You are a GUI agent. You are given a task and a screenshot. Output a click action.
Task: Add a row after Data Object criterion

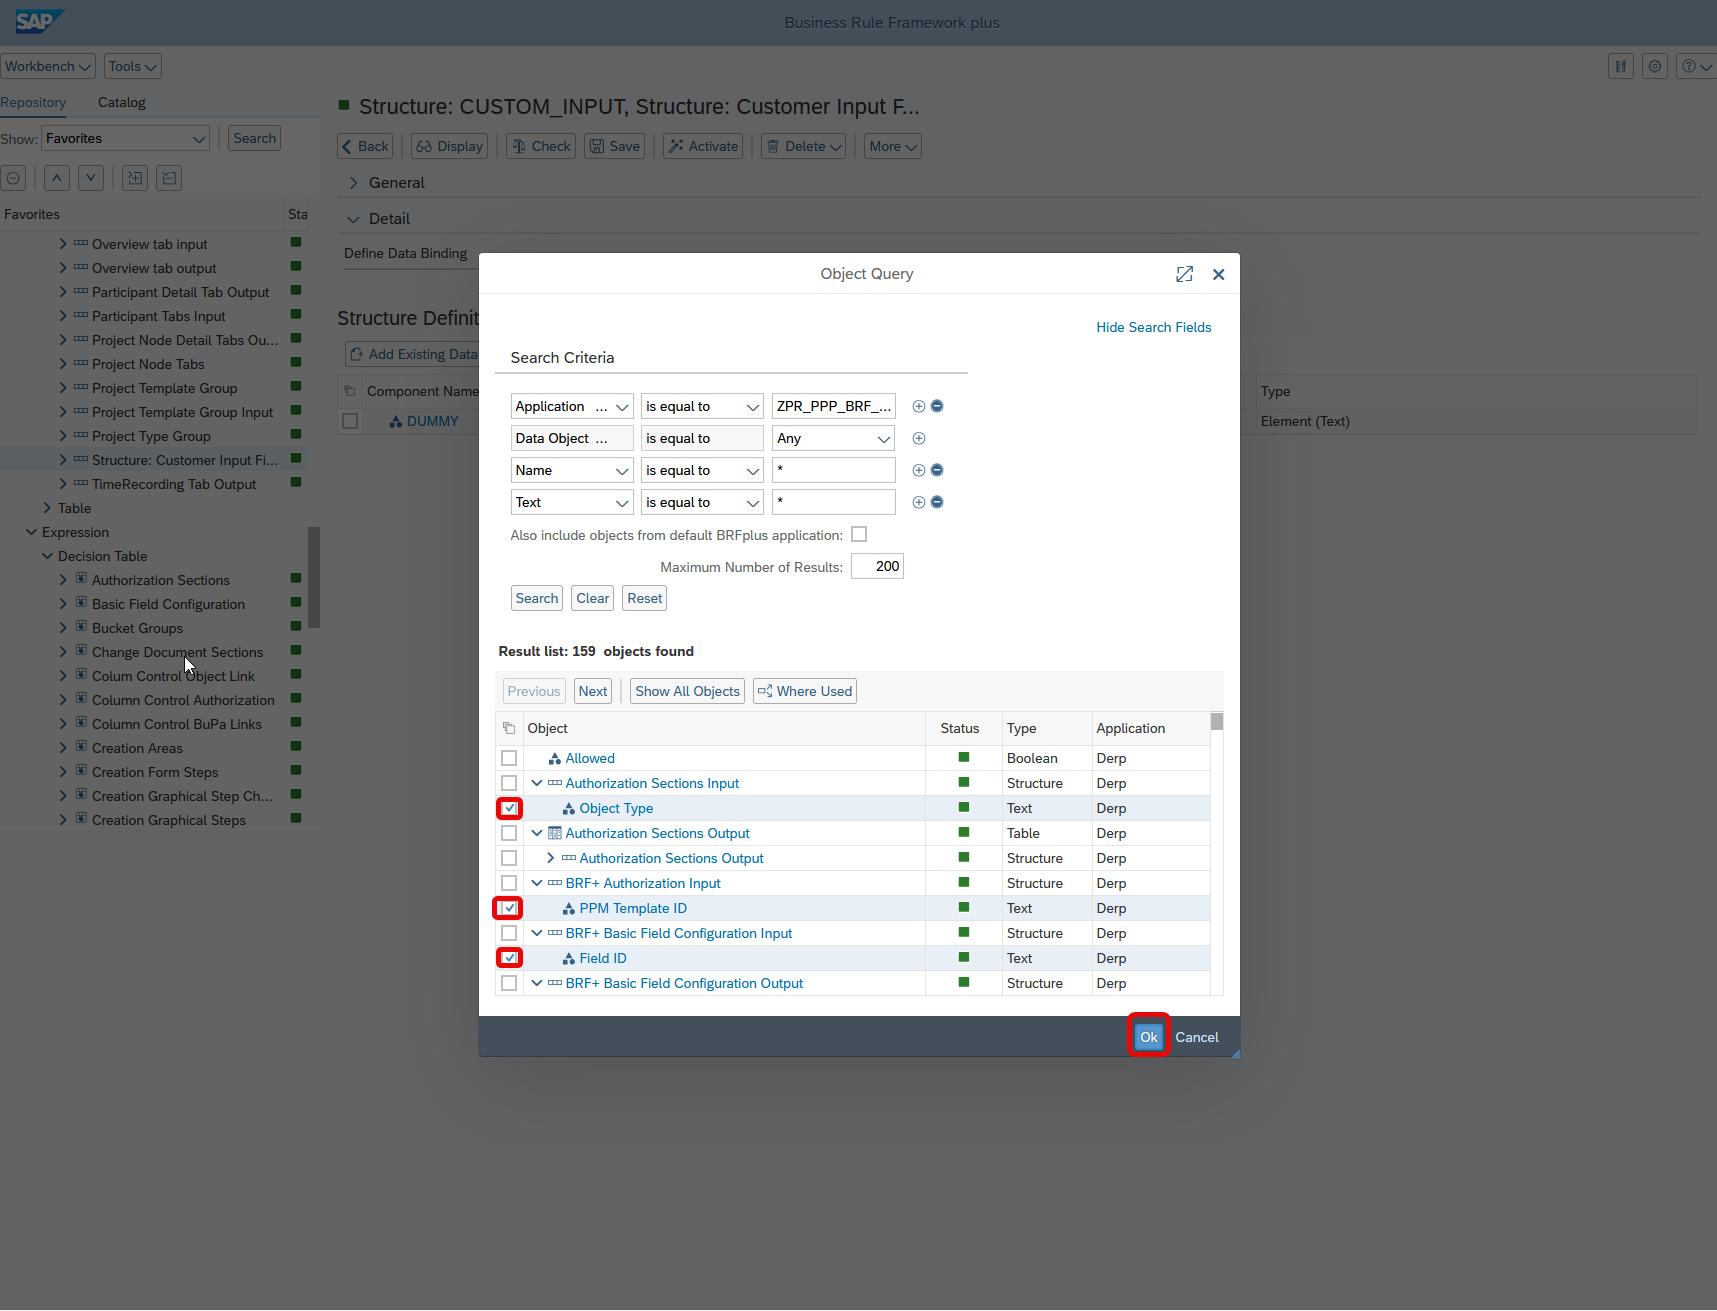point(918,438)
